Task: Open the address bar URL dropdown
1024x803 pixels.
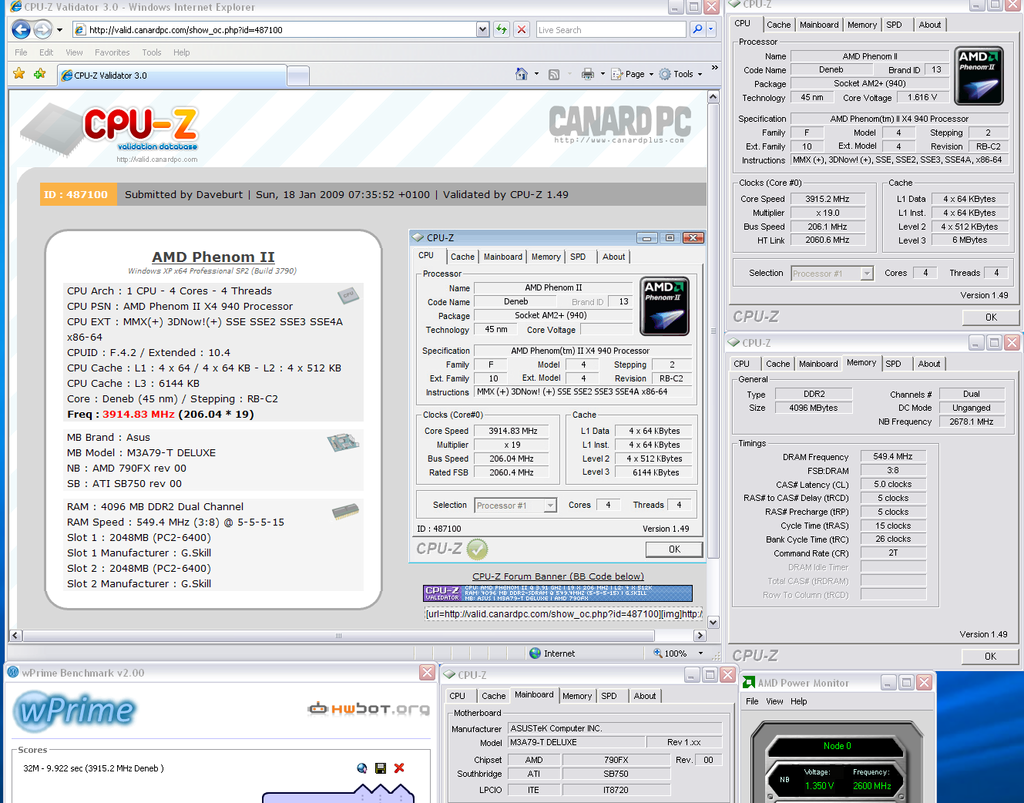Action: [483, 29]
